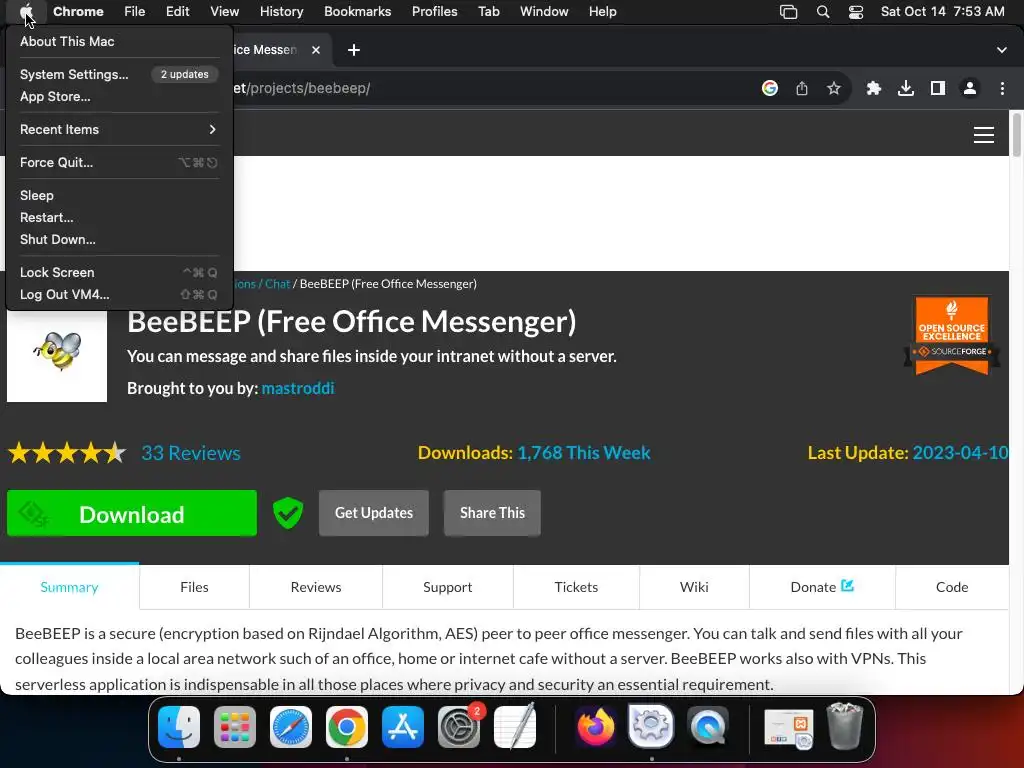
Task: Open the Apple menu icon
Action: pyautogui.click(x=26, y=11)
